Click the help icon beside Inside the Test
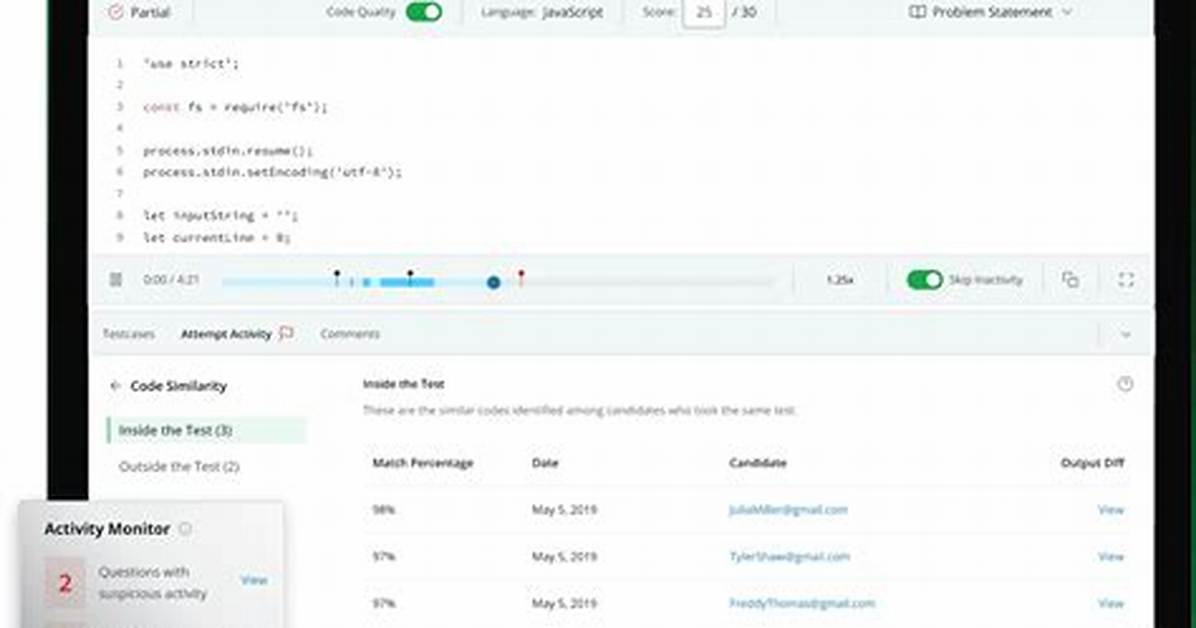The image size is (1196, 628). (x=1125, y=385)
